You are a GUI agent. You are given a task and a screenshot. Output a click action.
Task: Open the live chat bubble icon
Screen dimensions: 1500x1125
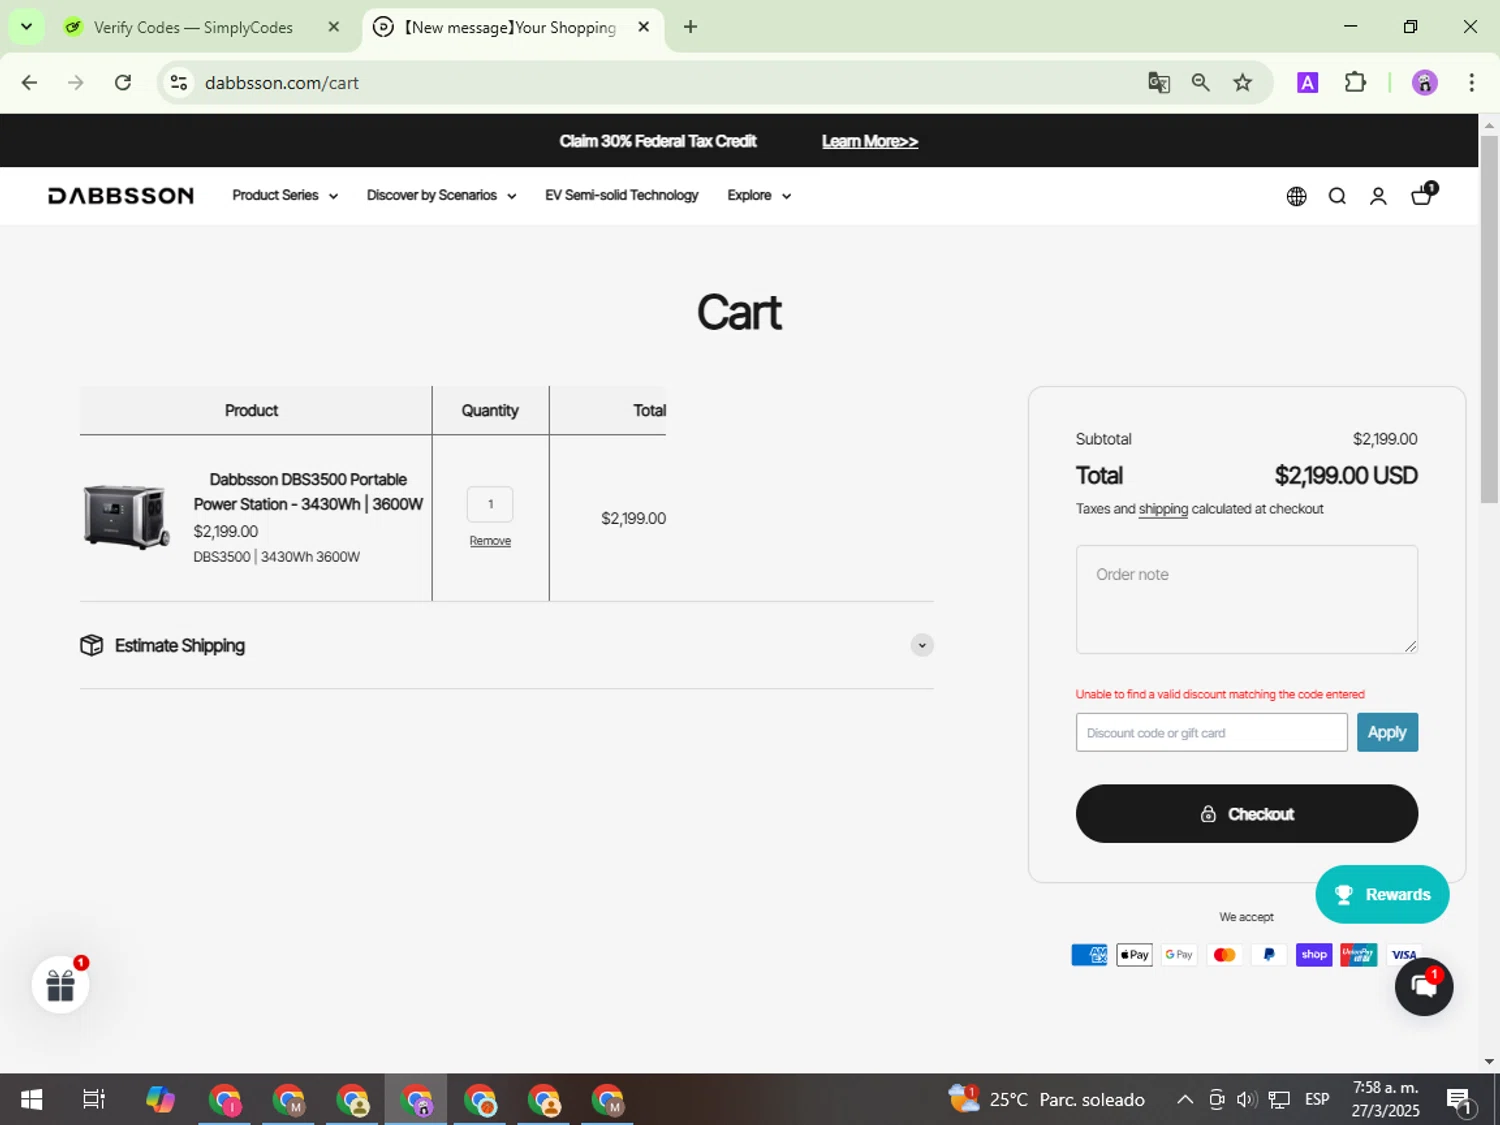[x=1424, y=987]
